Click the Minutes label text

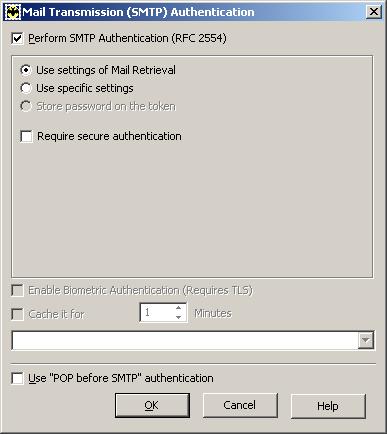pos(213,313)
